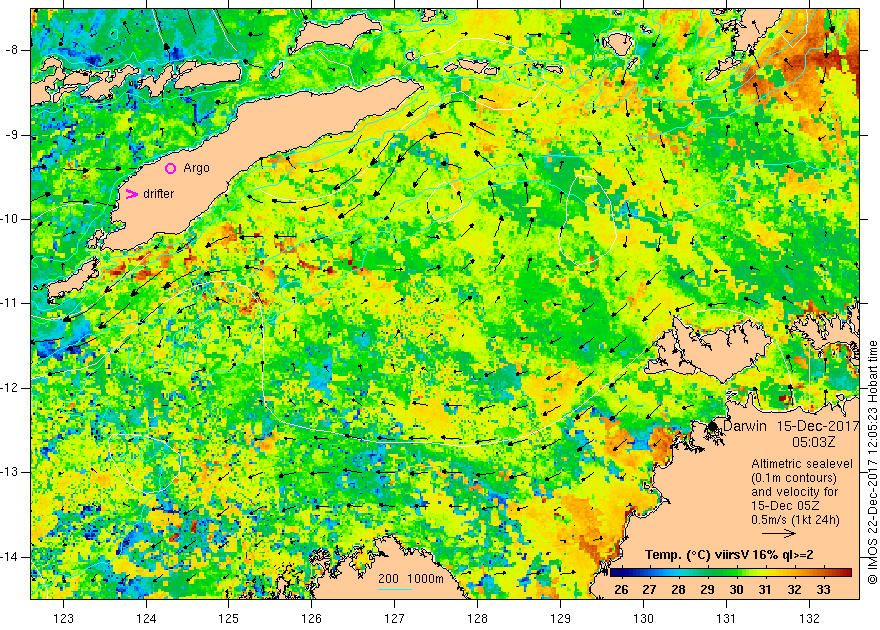
Task: Click the dark blue 26°C colorbar end
Action: coord(616,573)
